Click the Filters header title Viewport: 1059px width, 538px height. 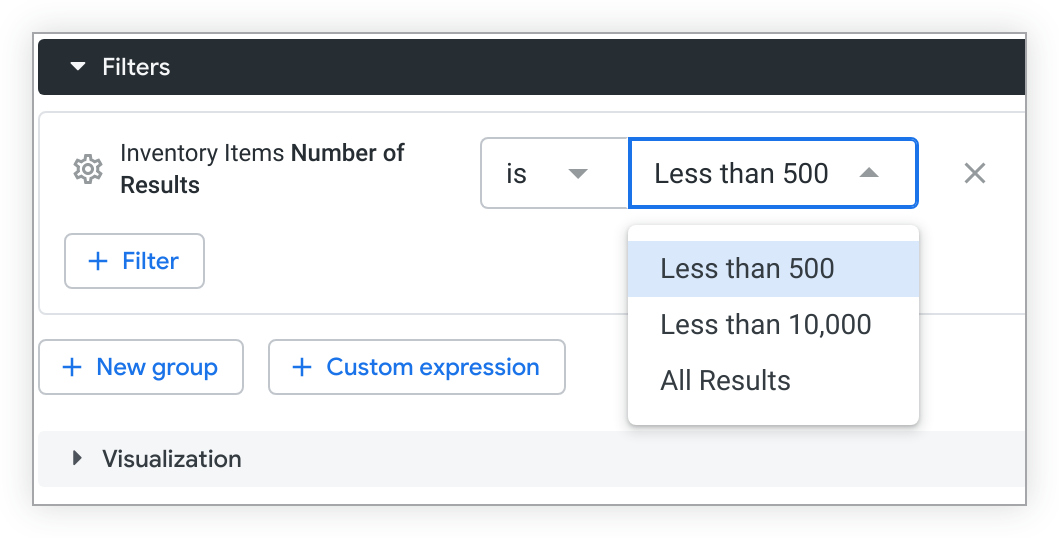[136, 67]
